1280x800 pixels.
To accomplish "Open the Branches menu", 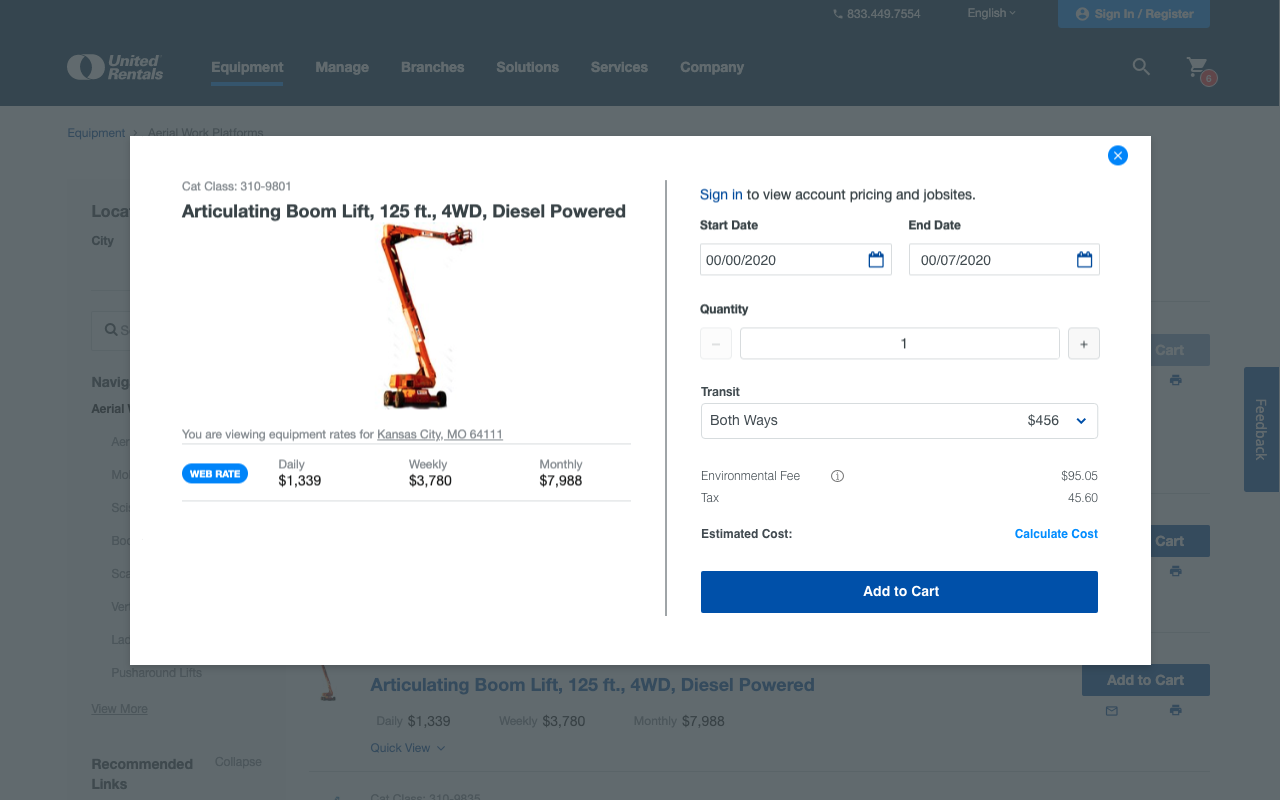I will coord(433,67).
